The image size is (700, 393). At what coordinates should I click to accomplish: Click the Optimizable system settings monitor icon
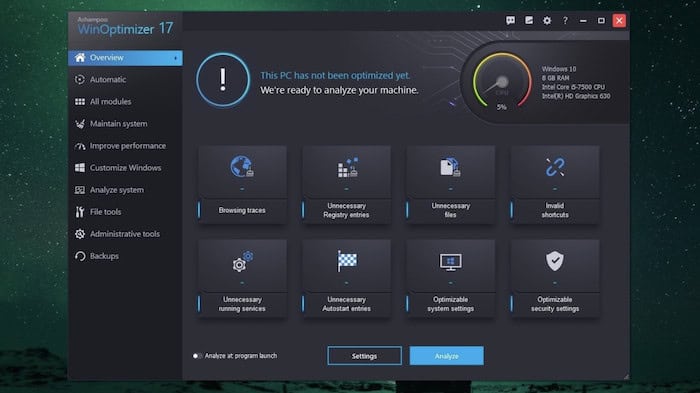pos(450,262)
